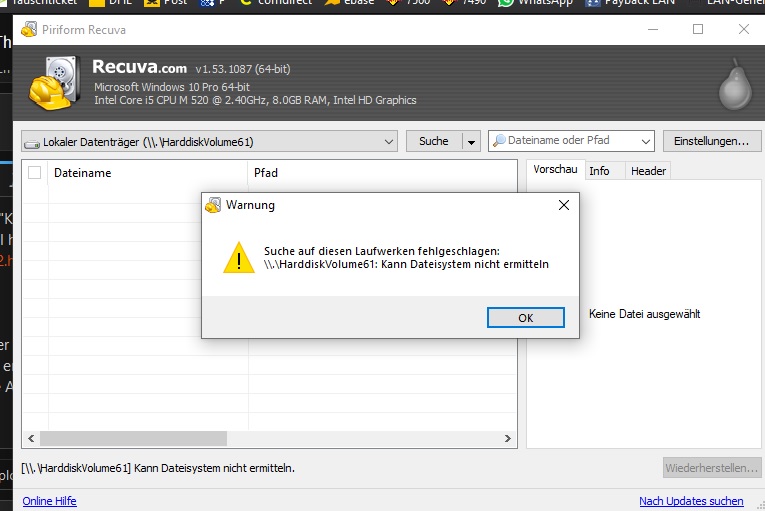Open the Online Hilfe link
The image size is (765, 511).
point(49,501)
